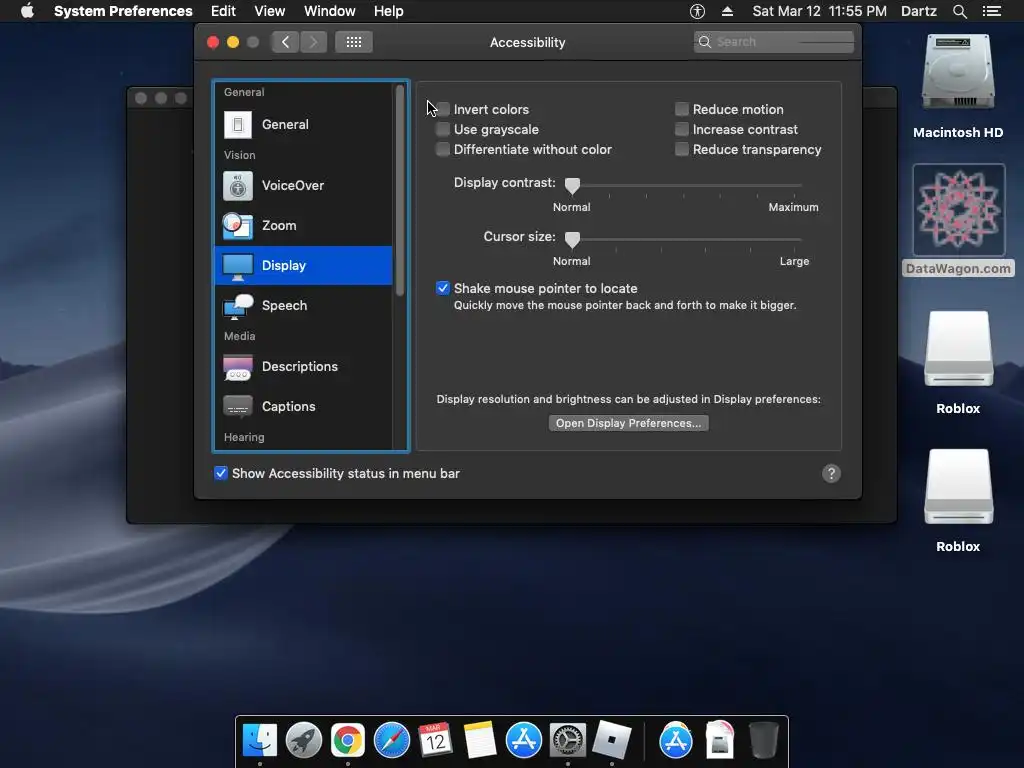Viewport: 1024px width, 768px height.
Task: Enable Increase contrast checkbox
Action: [x=682, y=129]
